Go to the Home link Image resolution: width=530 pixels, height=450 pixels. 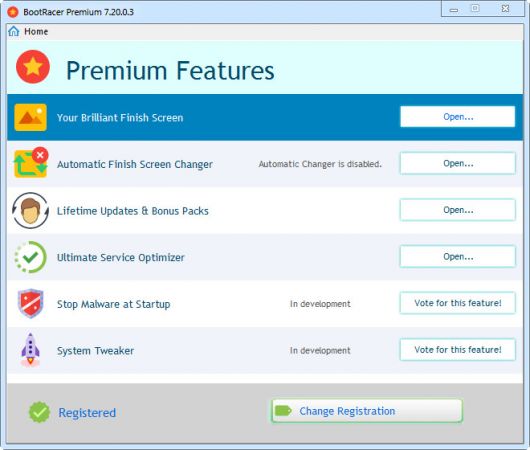36,31
